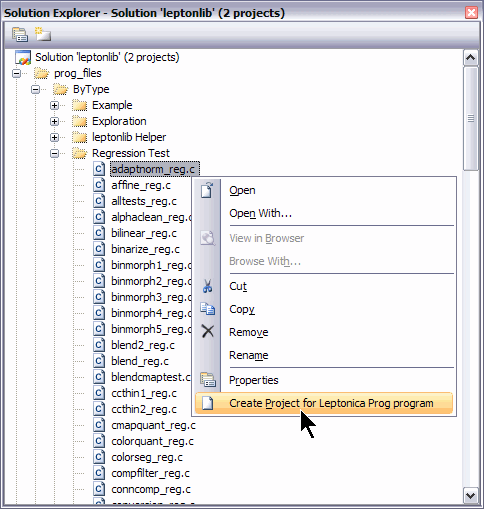Select the Regression Test folder label
Screen dimensions: 484x509
[131, 153]
